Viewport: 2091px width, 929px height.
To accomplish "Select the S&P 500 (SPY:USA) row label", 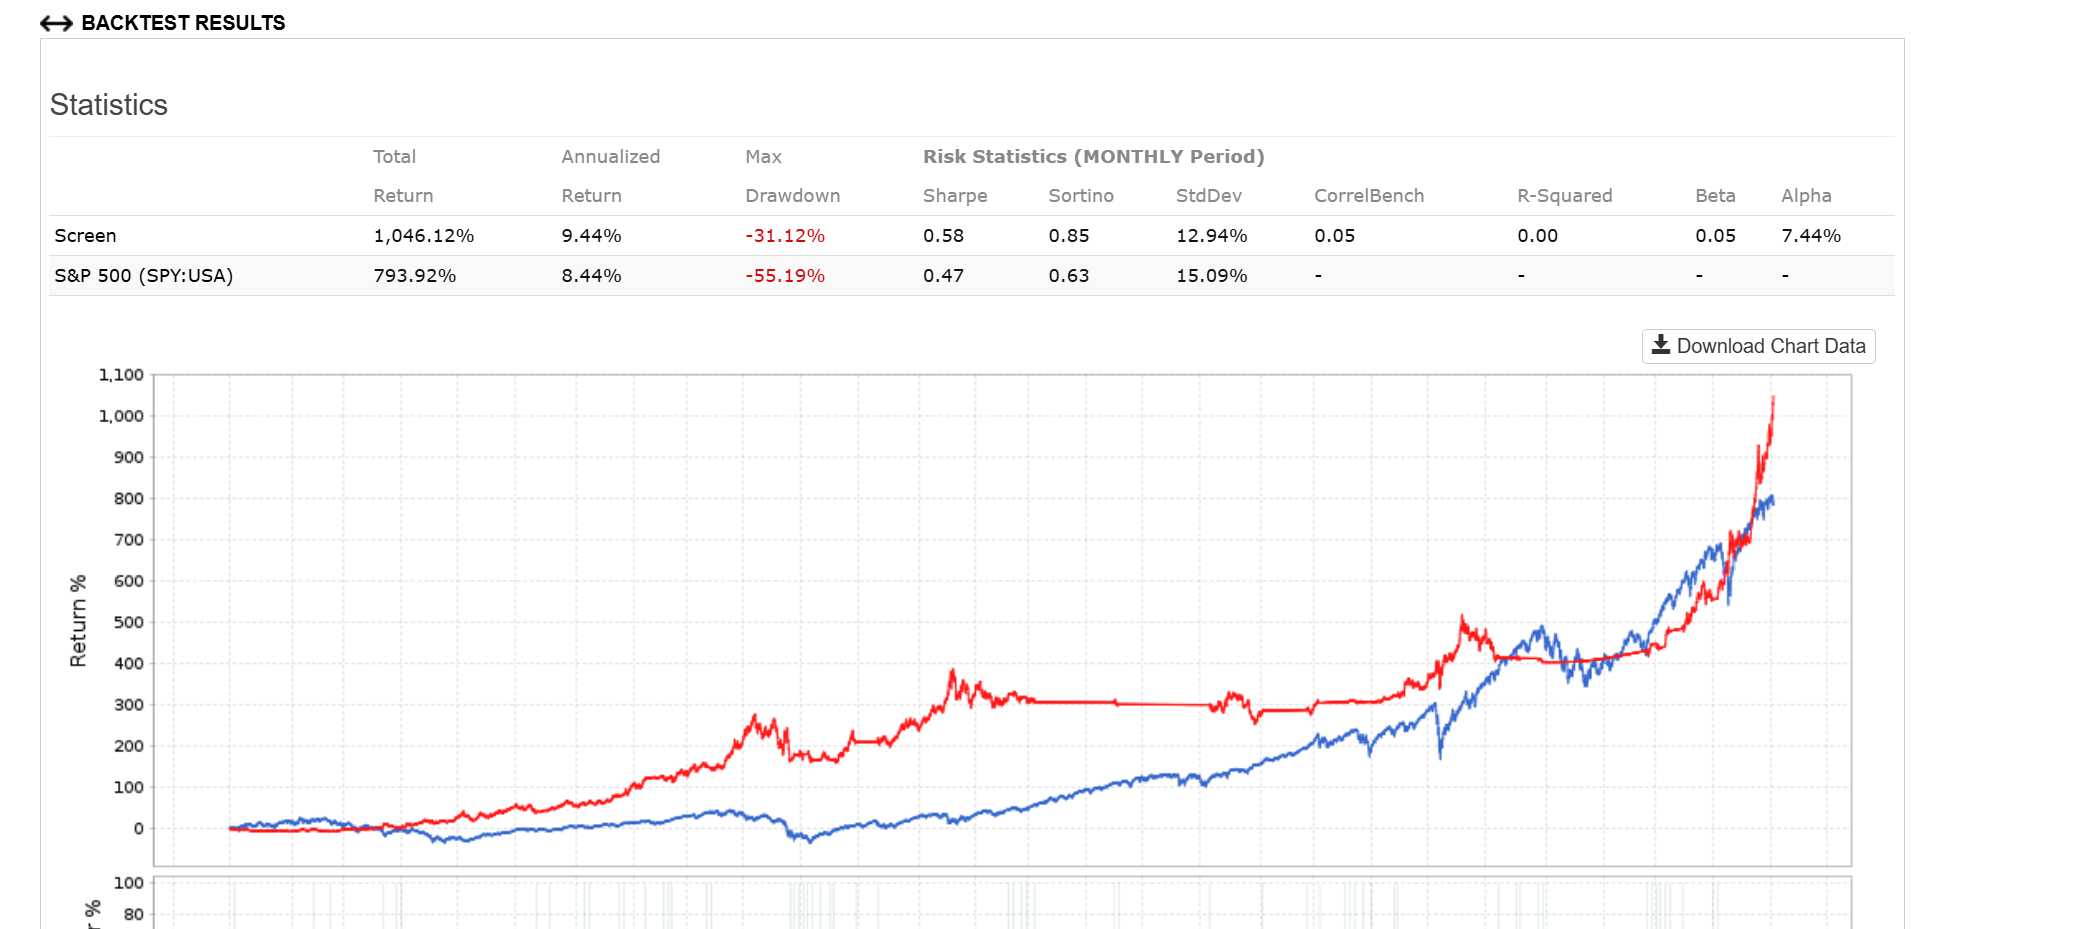I will tap(143, 276).
